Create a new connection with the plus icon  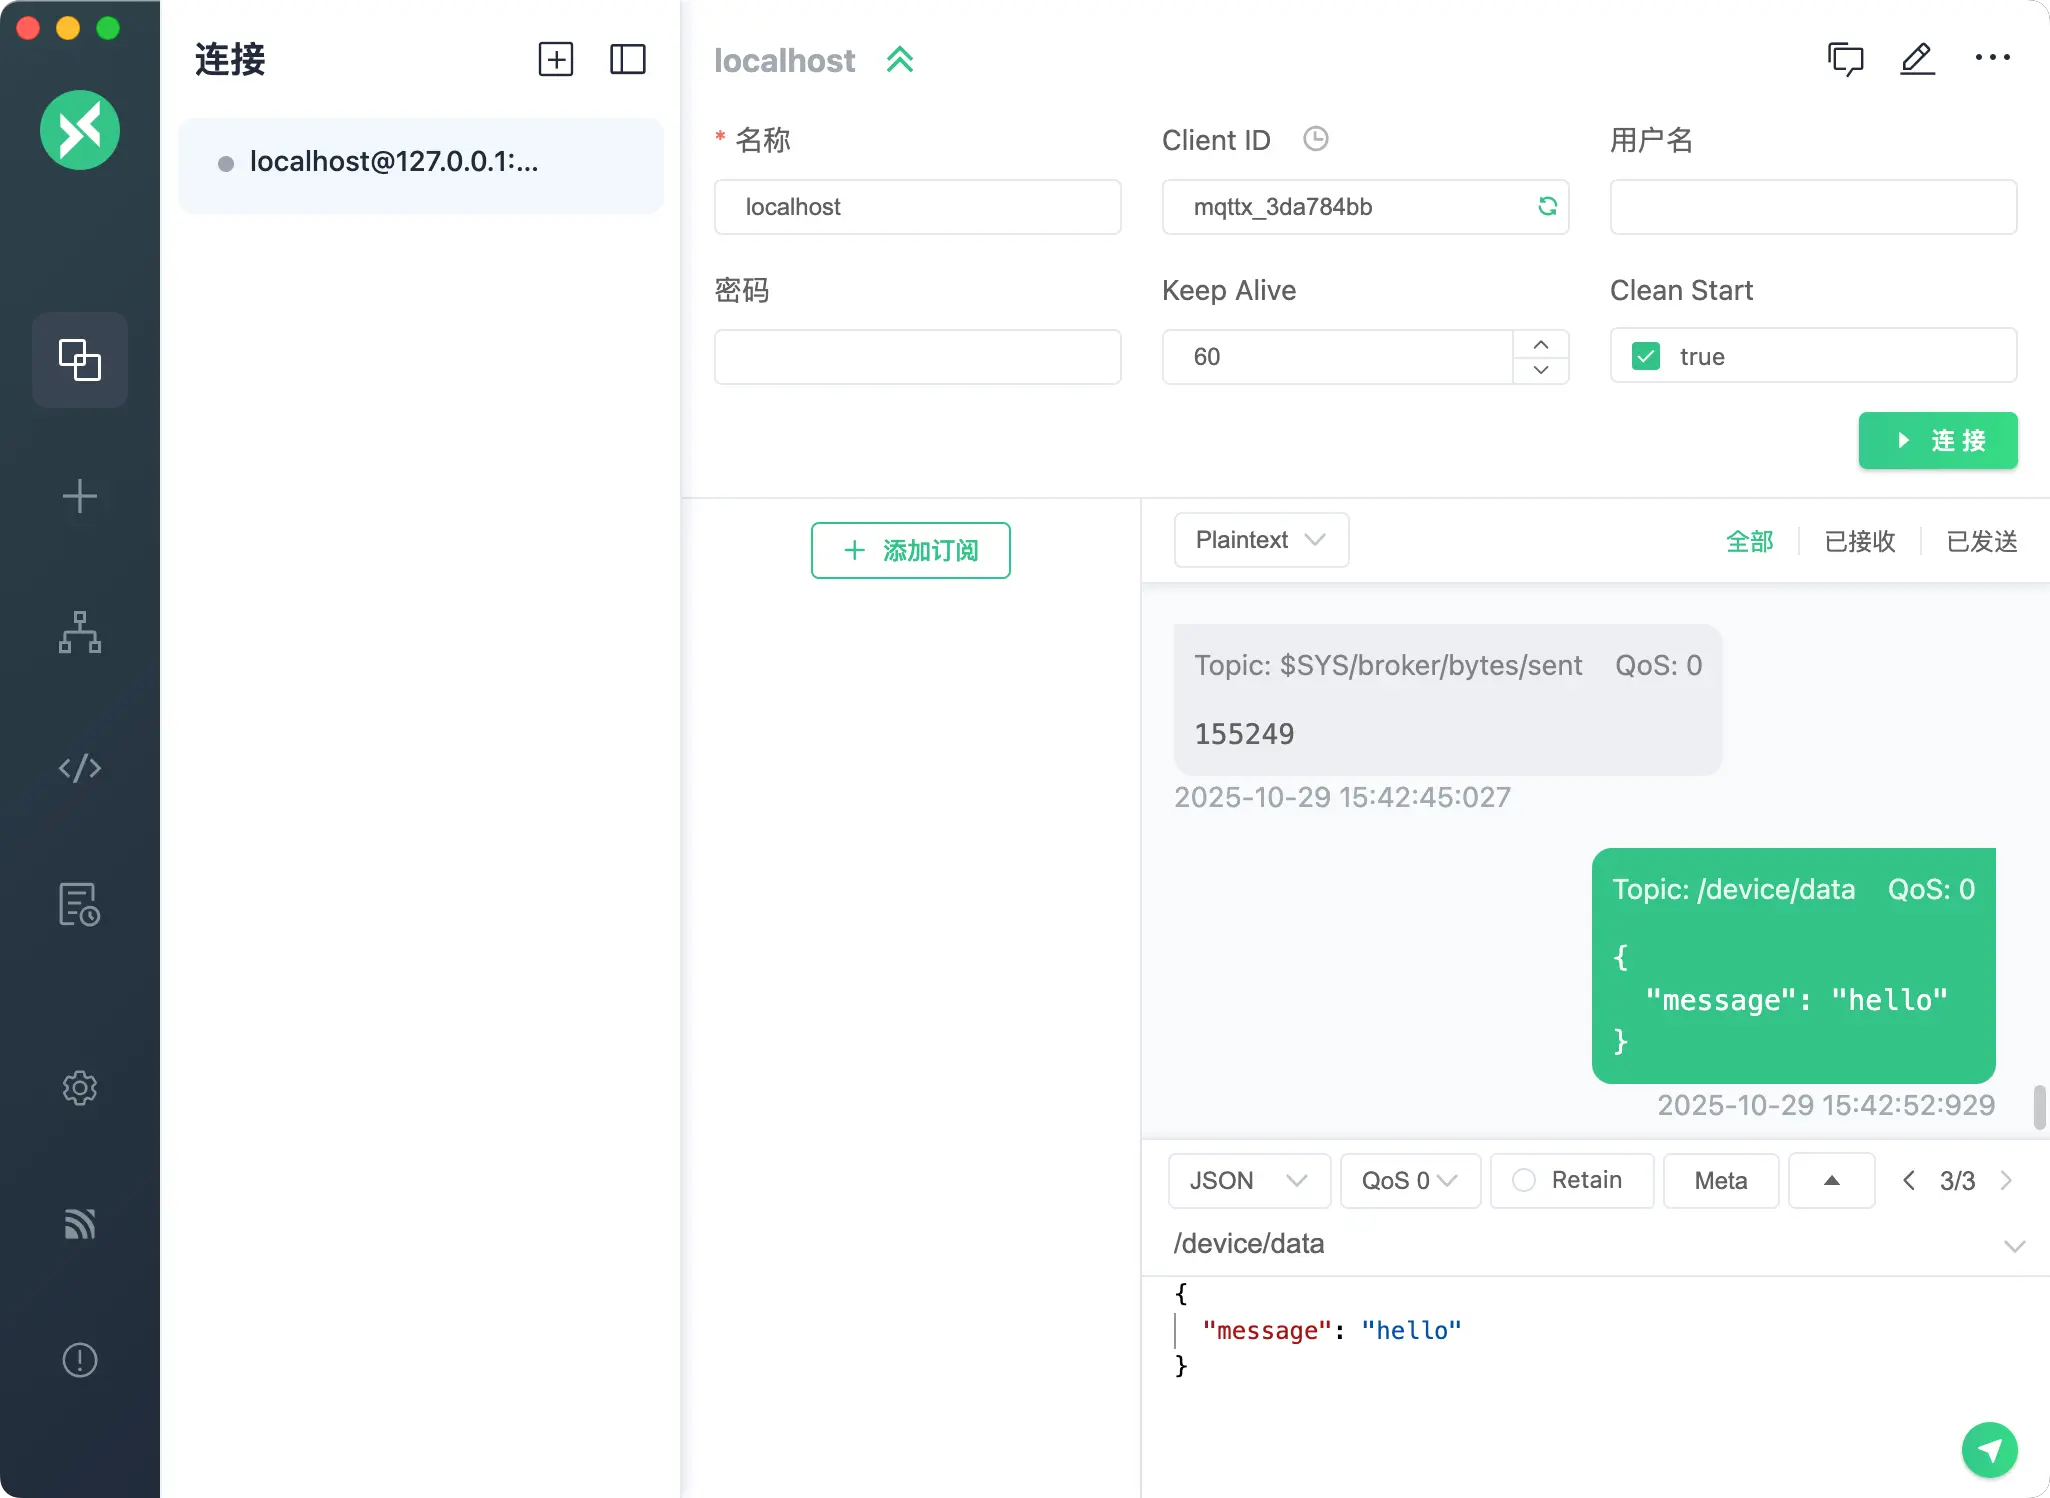(556, 59)
